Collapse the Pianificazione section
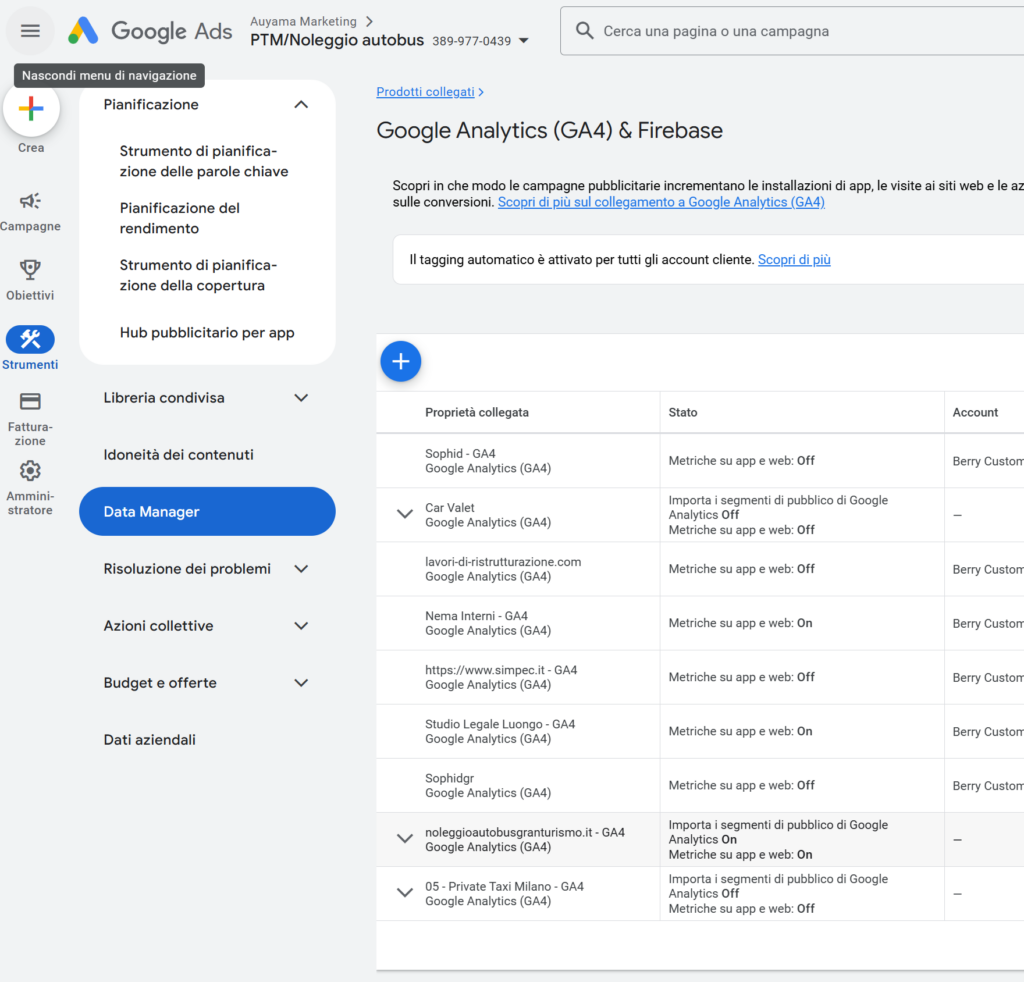The image size is (1024, 982). tap(301, 105)
